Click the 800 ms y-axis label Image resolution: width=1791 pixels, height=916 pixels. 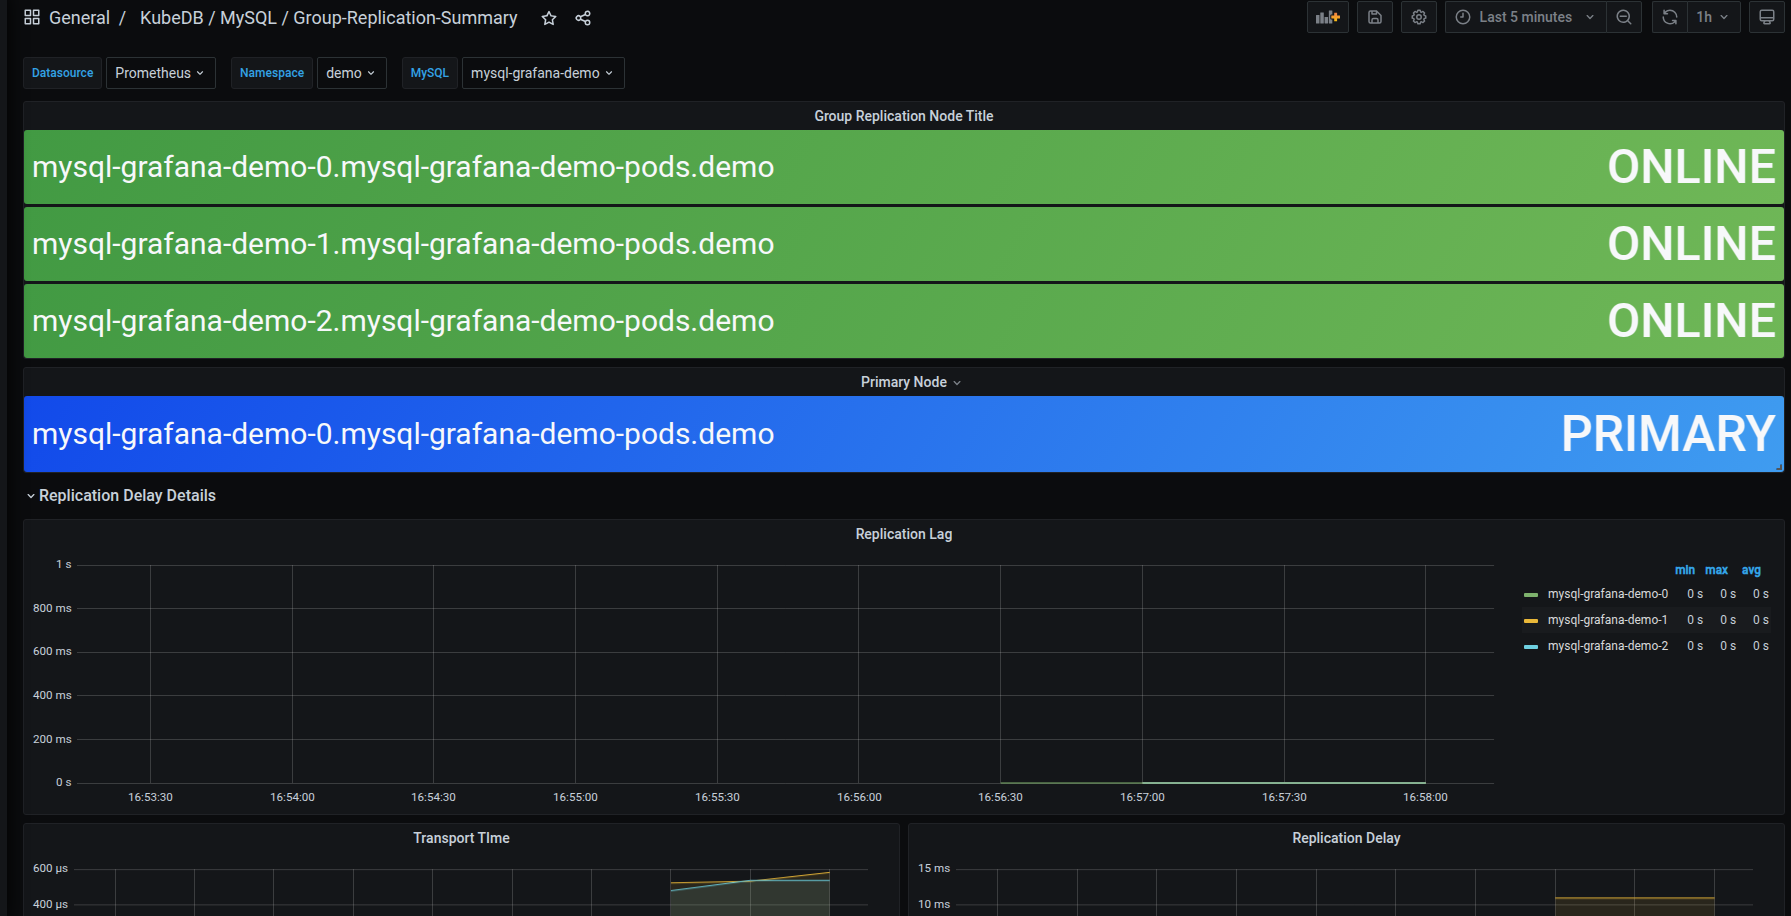tap(52, 608)
